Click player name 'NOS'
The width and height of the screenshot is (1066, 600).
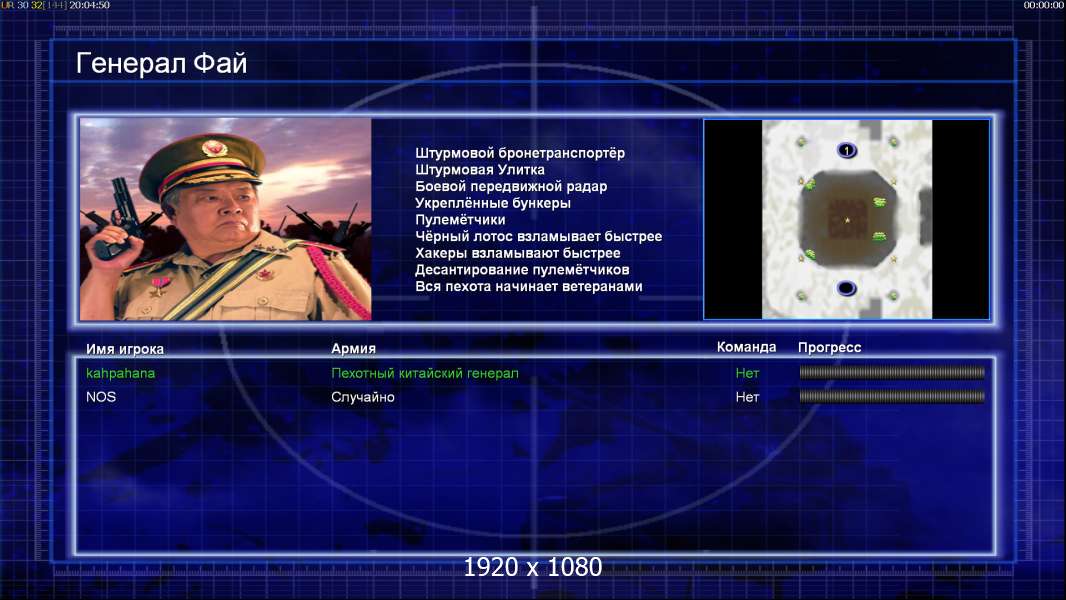pyautogui.click(x=101, y=397)
